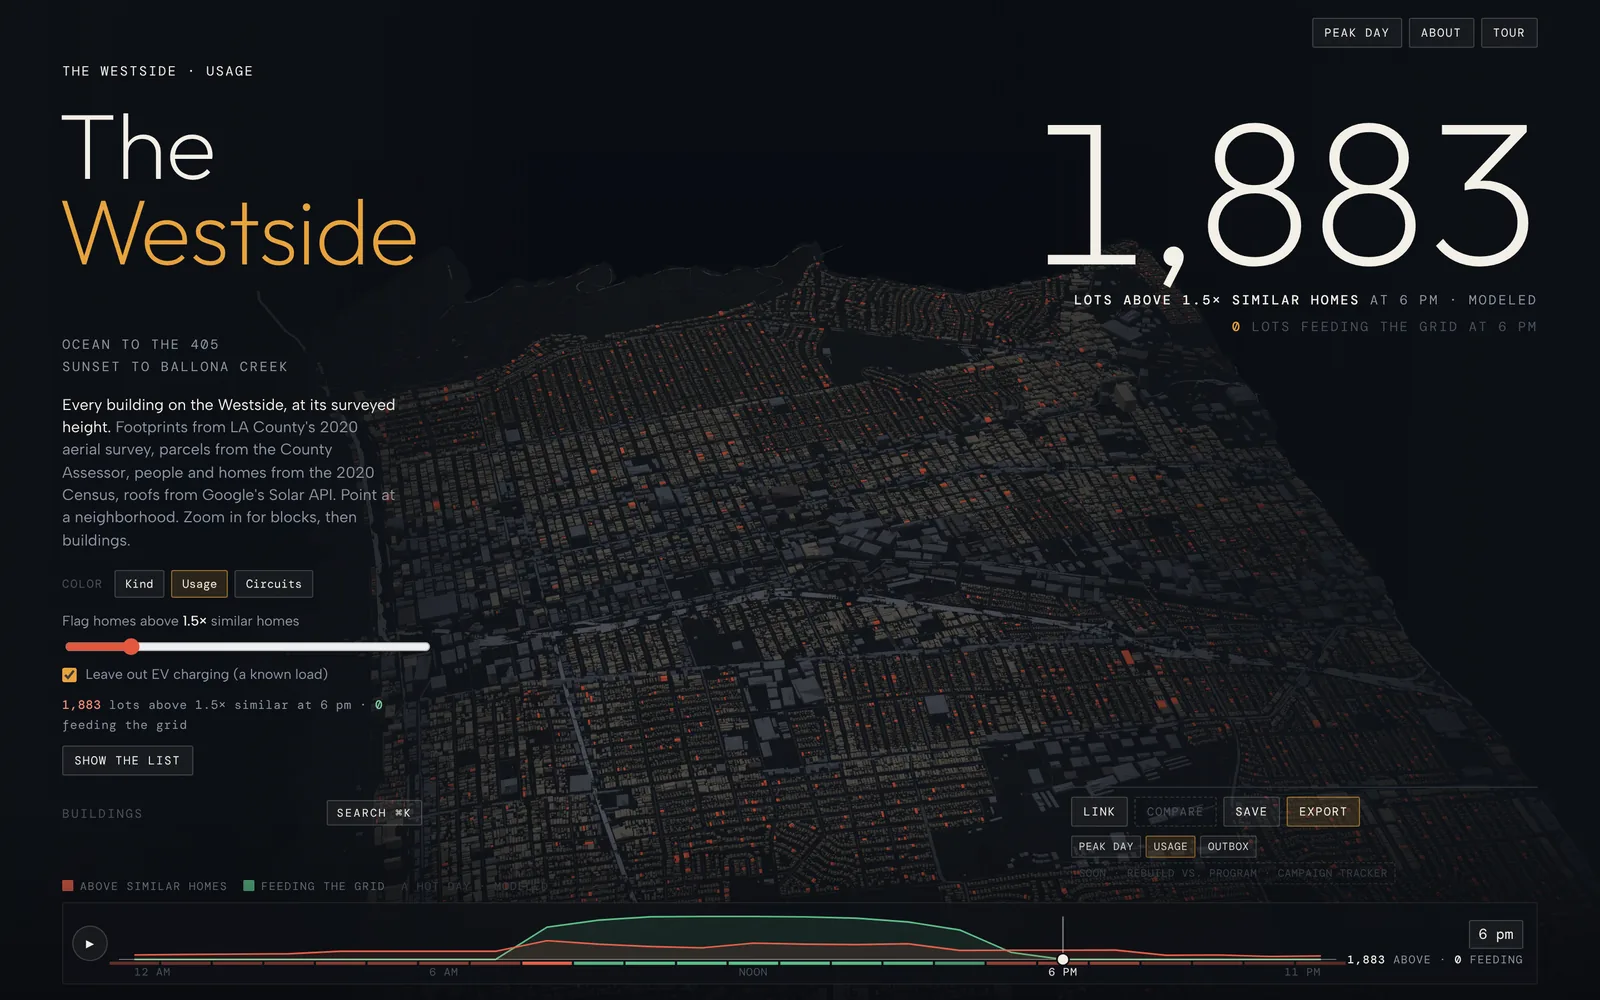
Task: Show the list of flagged lots
Action: 127,761
